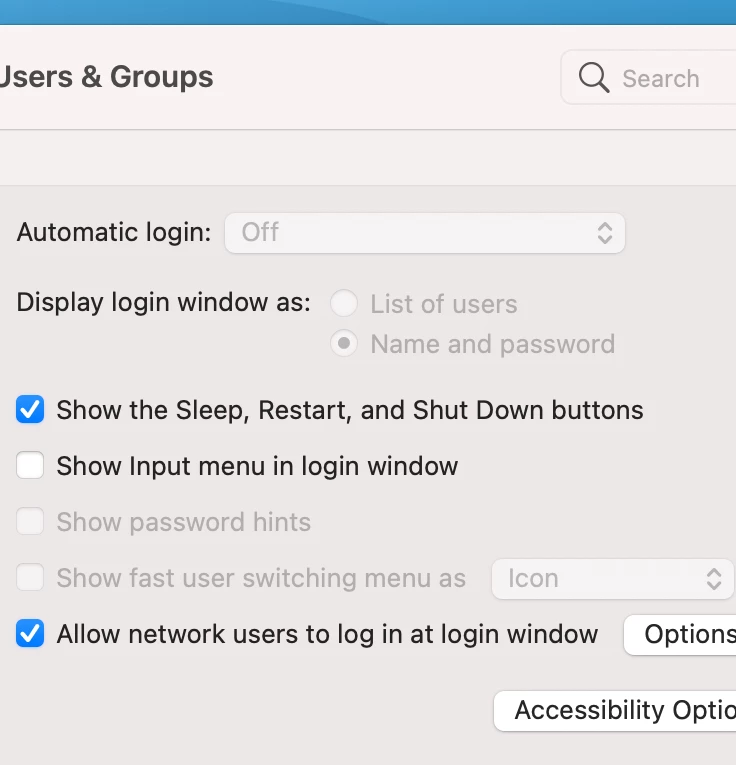Screen dimensions: 736x765
Task: Open Accessibility Options
Action: click(615, 711)
